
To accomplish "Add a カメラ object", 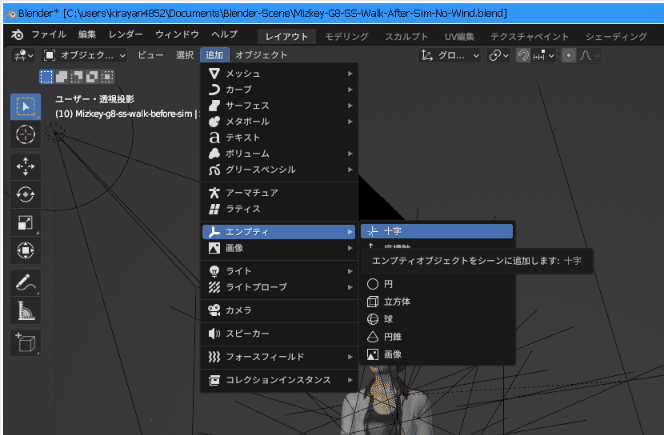I will (x=279, y=310).
